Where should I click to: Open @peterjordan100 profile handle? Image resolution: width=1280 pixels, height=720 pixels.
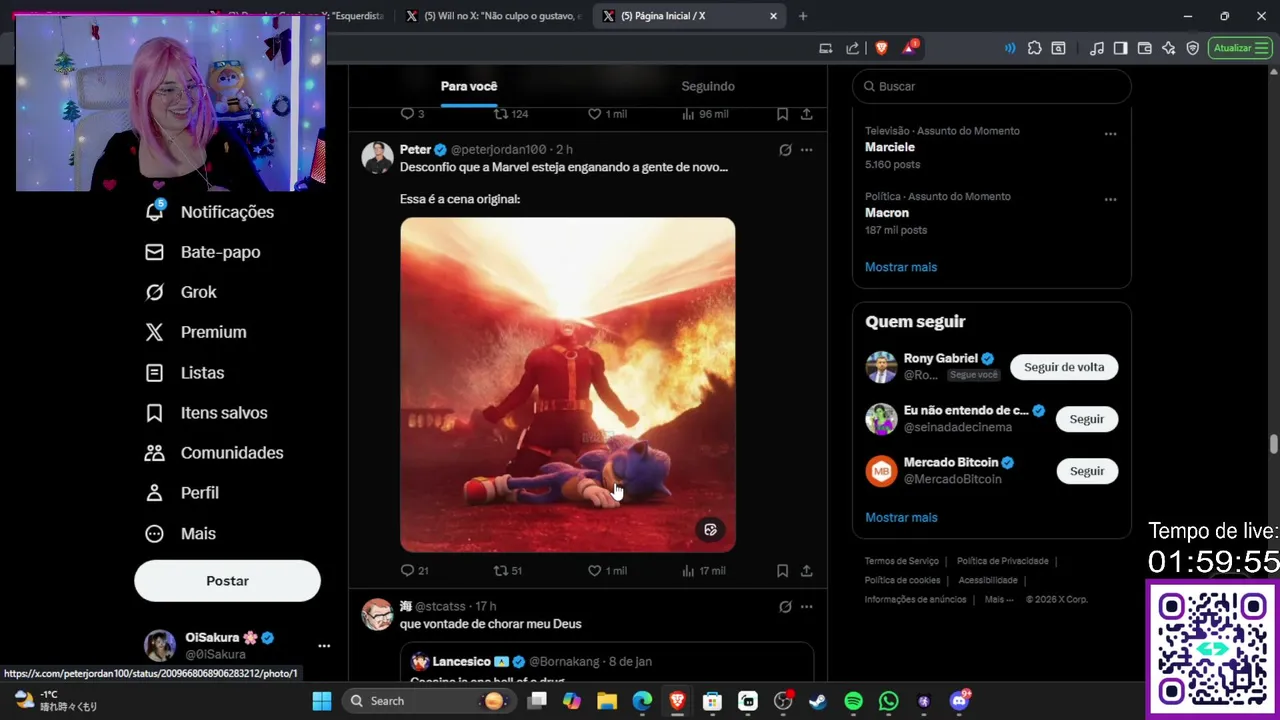[498, 149]
